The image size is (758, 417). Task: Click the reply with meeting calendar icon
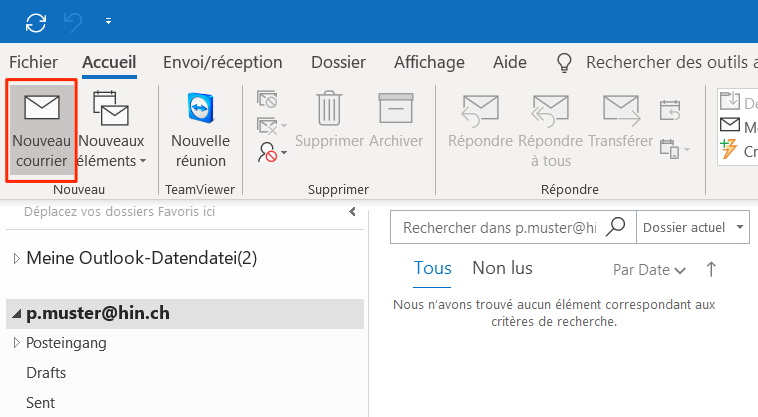[670, 110]
